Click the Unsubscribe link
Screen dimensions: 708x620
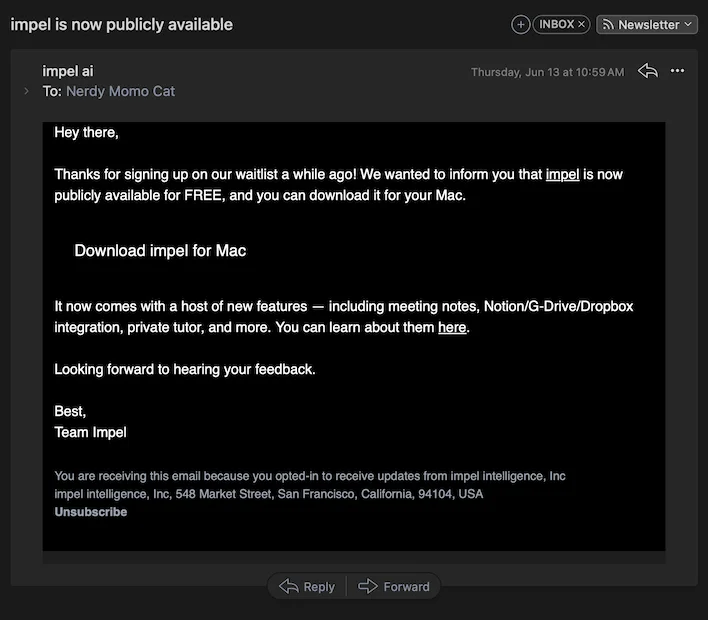(x=91, y=512)
